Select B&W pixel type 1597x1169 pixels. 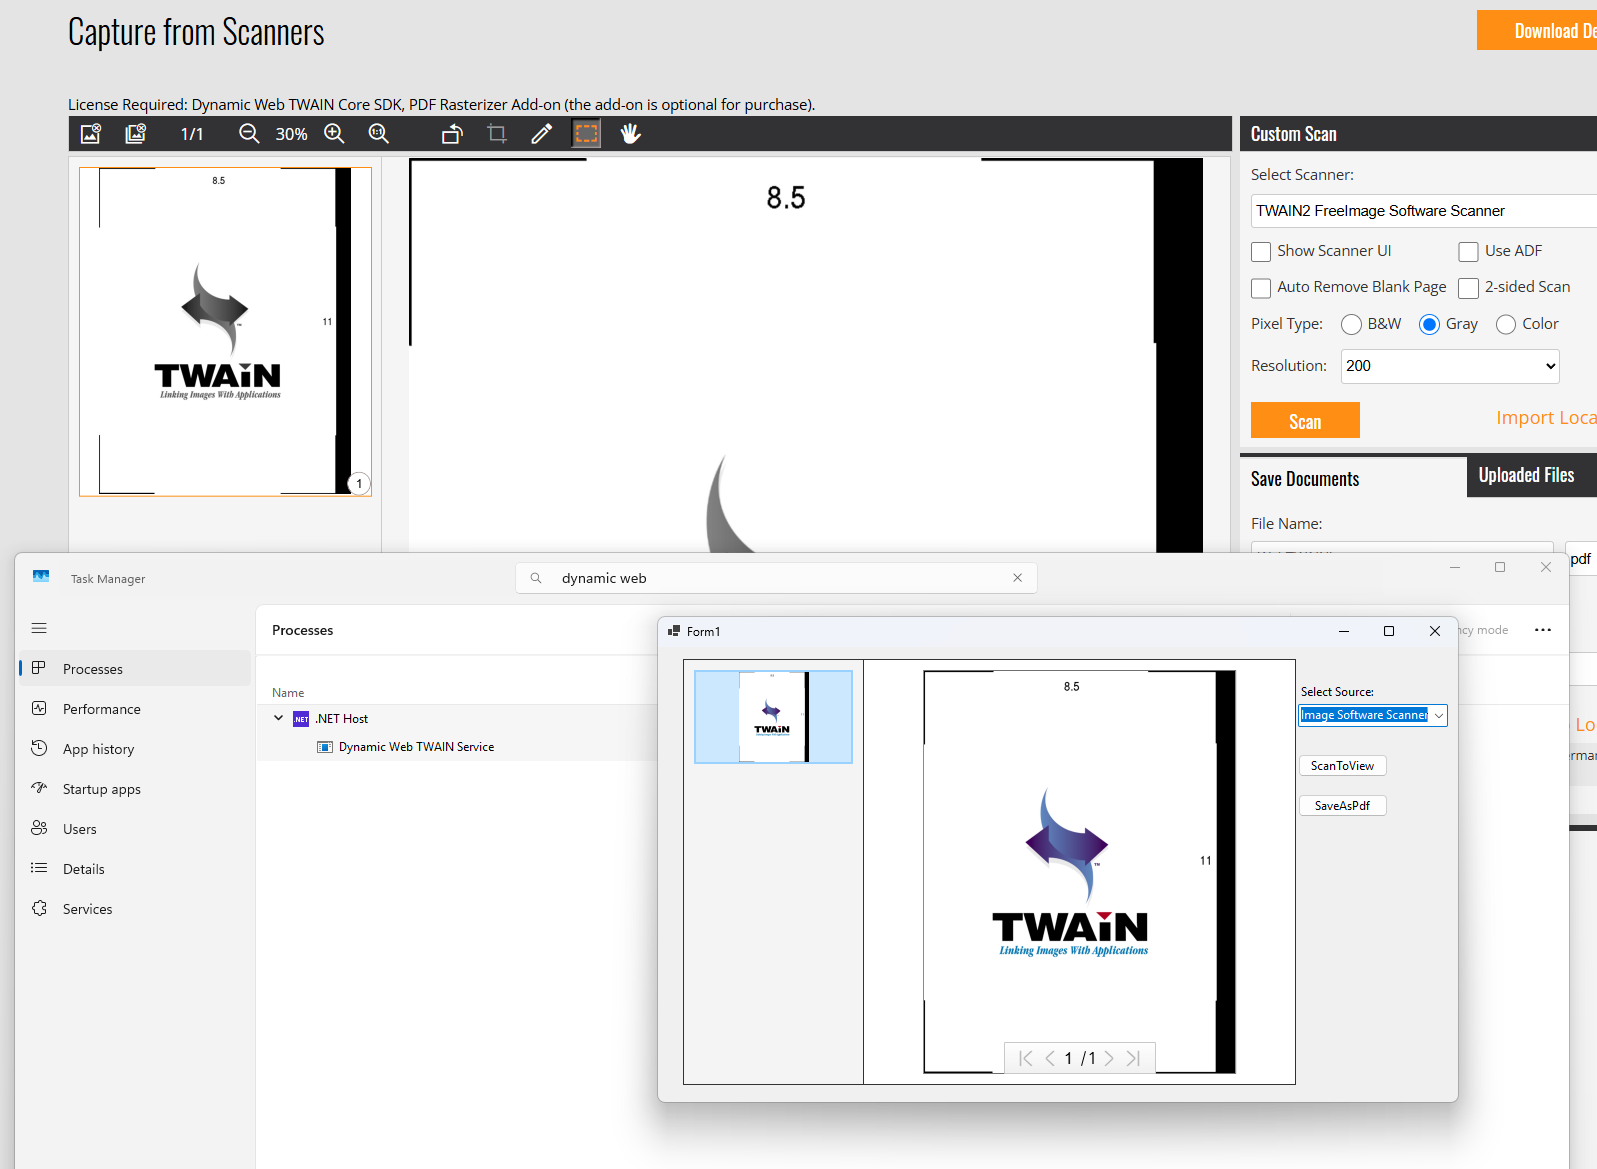click(1351, 324)
